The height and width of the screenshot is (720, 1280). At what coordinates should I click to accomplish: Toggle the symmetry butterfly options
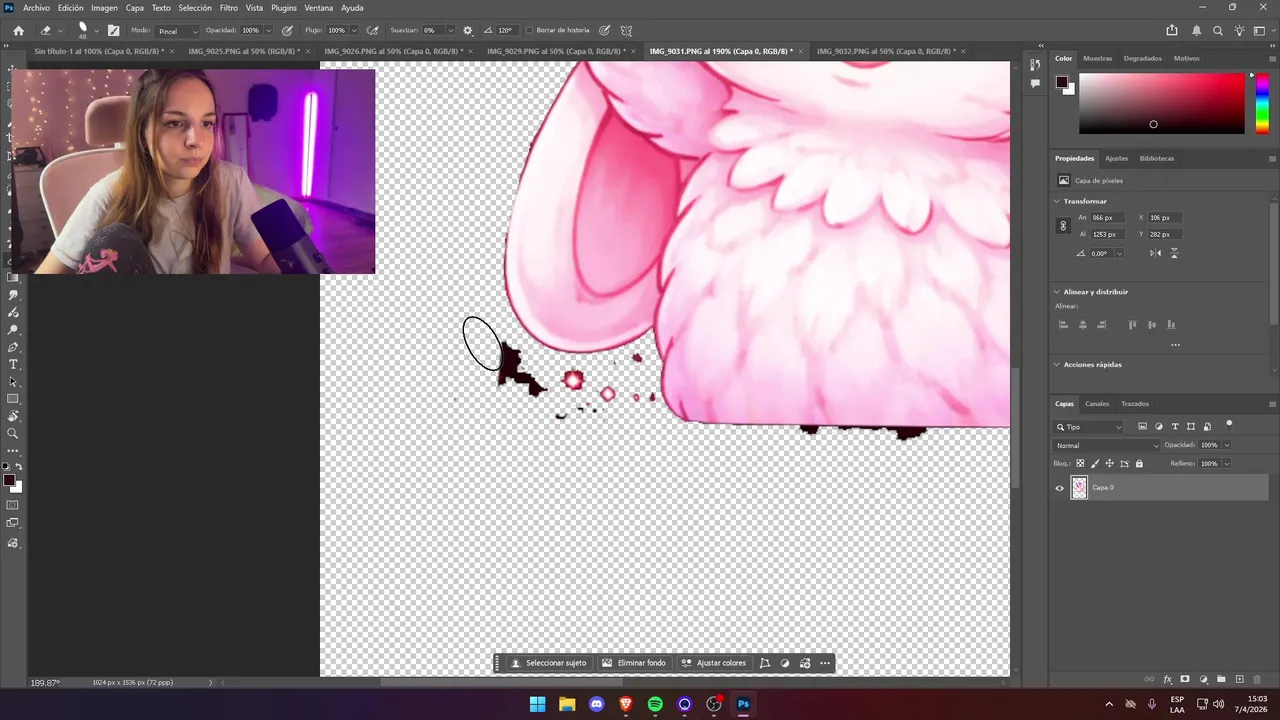tap(626, 30)
